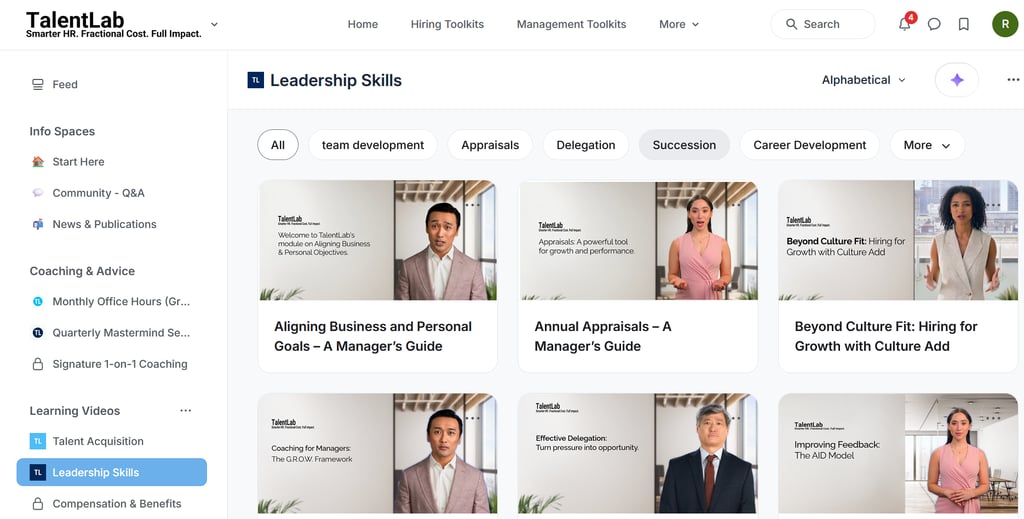Open Learning Videos section three-dot menu

coord(185,411)
